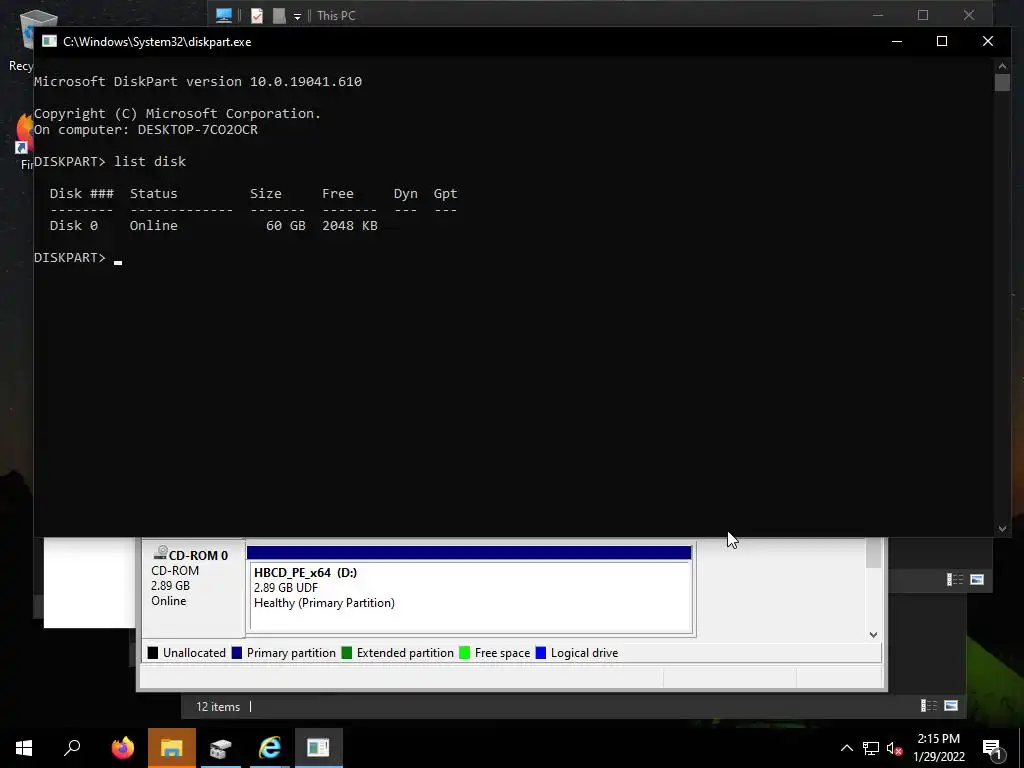
Task: Click the blue Logical drive legend swatch
Action: point(541,652)
